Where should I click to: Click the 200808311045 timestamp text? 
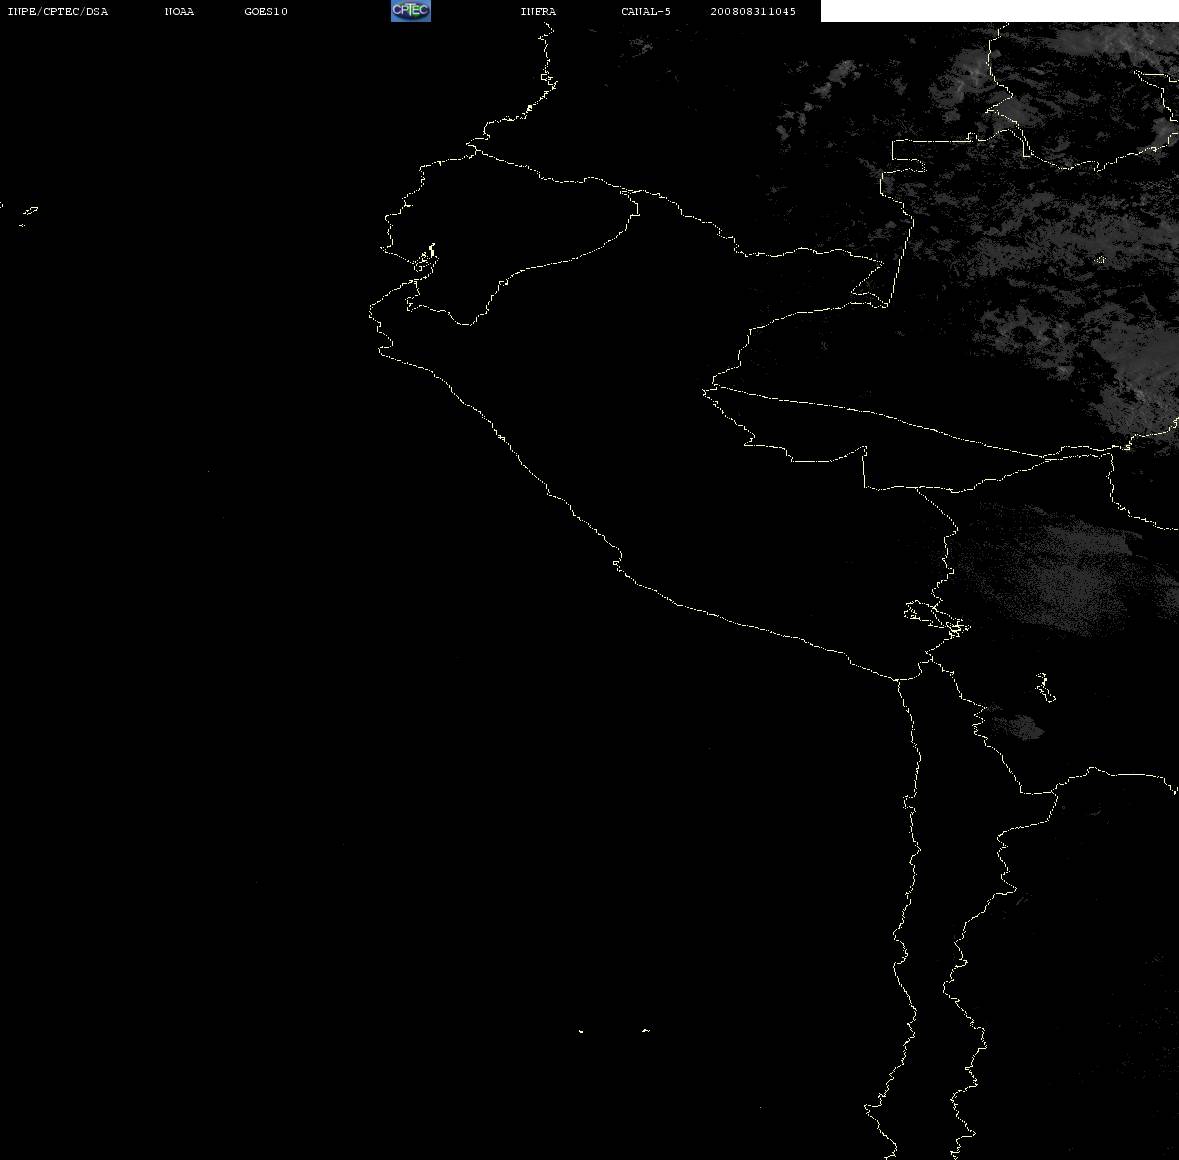click(753, 11)
